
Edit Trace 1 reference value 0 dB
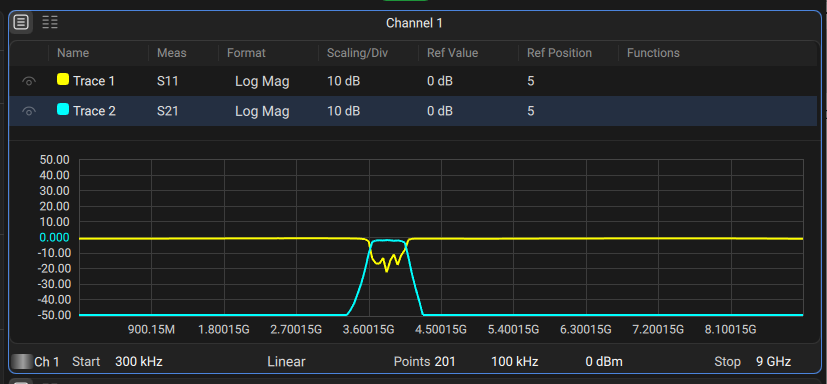point(440,81)
